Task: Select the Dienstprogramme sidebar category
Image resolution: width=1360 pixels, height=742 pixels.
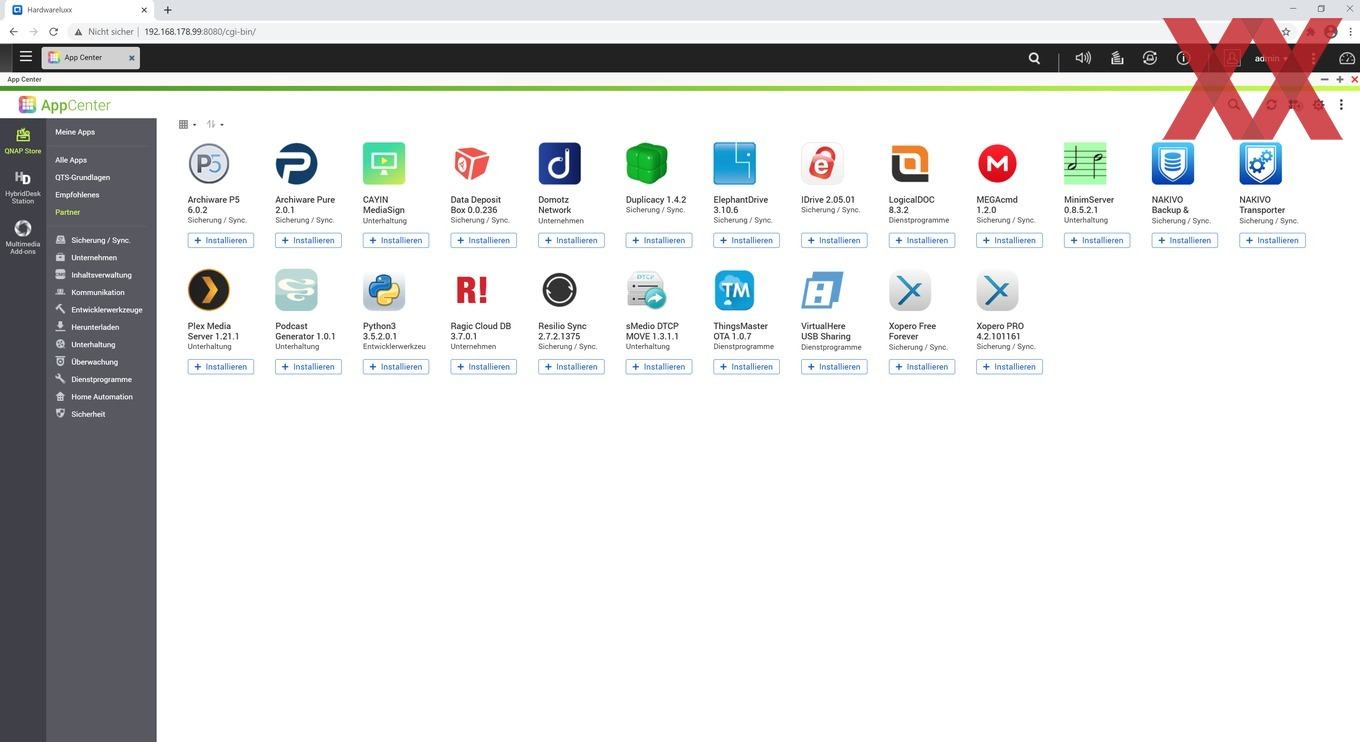Action: tap(101, 380)
